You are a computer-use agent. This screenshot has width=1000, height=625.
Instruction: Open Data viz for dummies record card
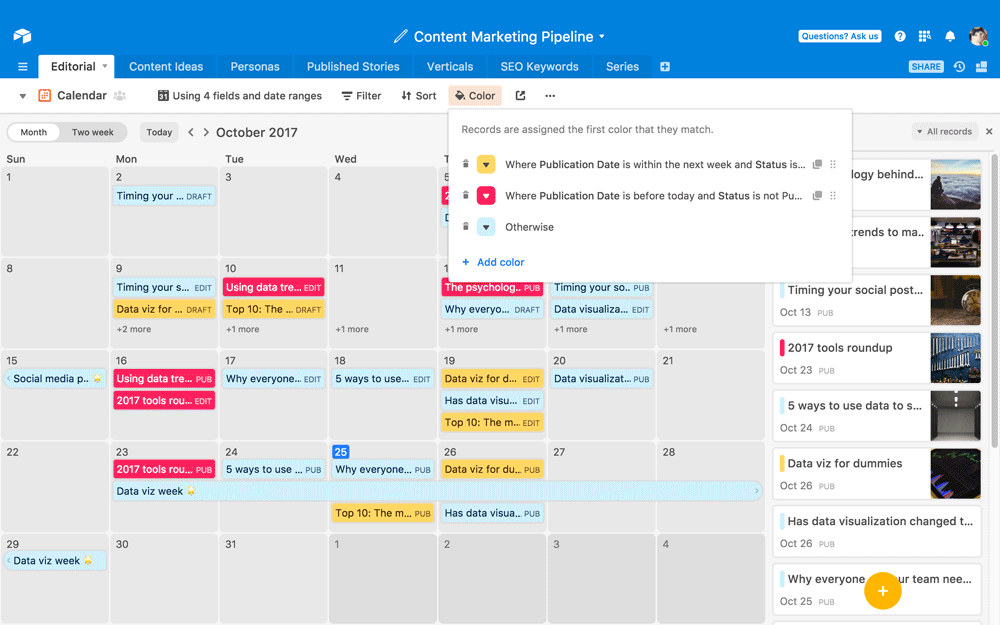click(x=877, y=474)
